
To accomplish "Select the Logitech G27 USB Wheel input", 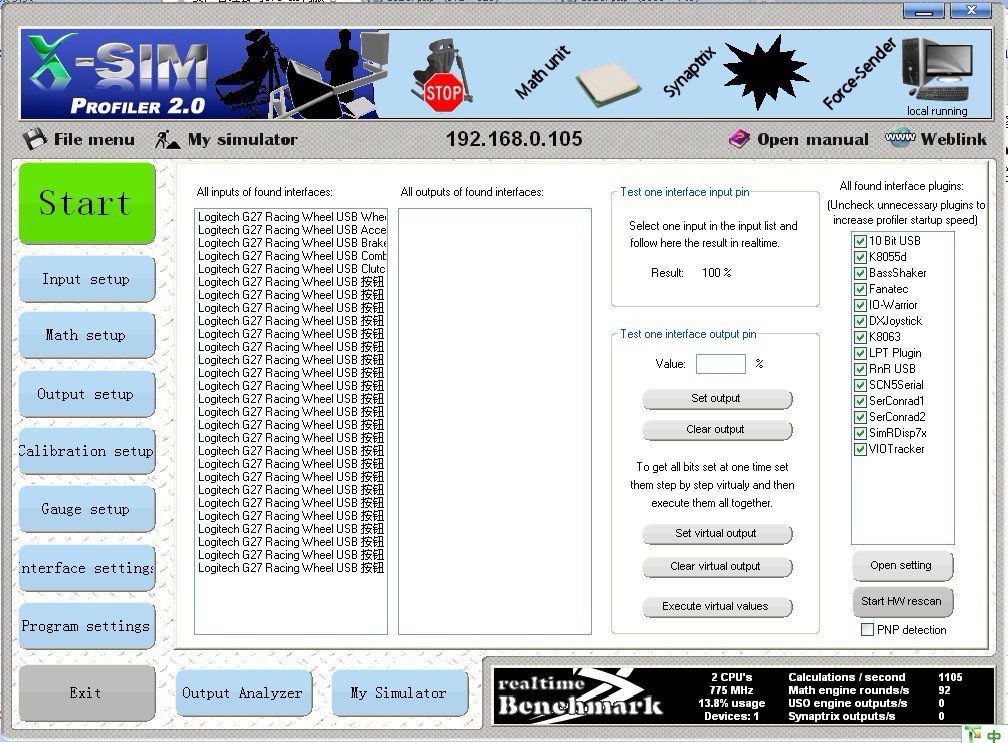I will 291,217.
